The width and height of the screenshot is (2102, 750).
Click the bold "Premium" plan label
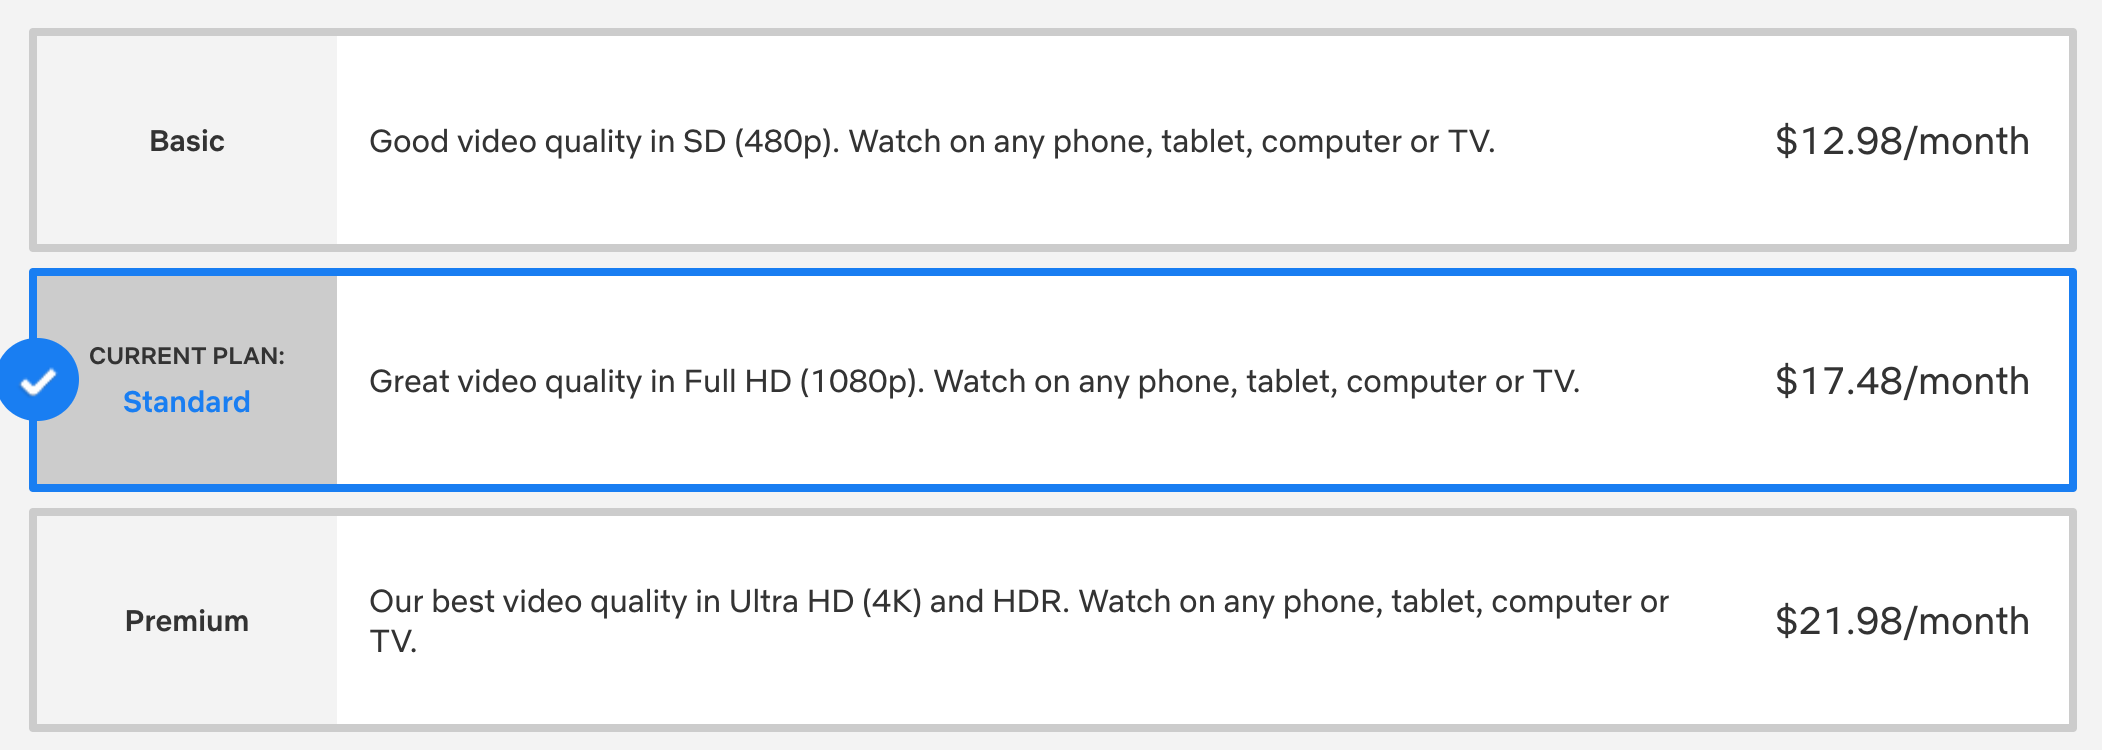click(187, 621)
